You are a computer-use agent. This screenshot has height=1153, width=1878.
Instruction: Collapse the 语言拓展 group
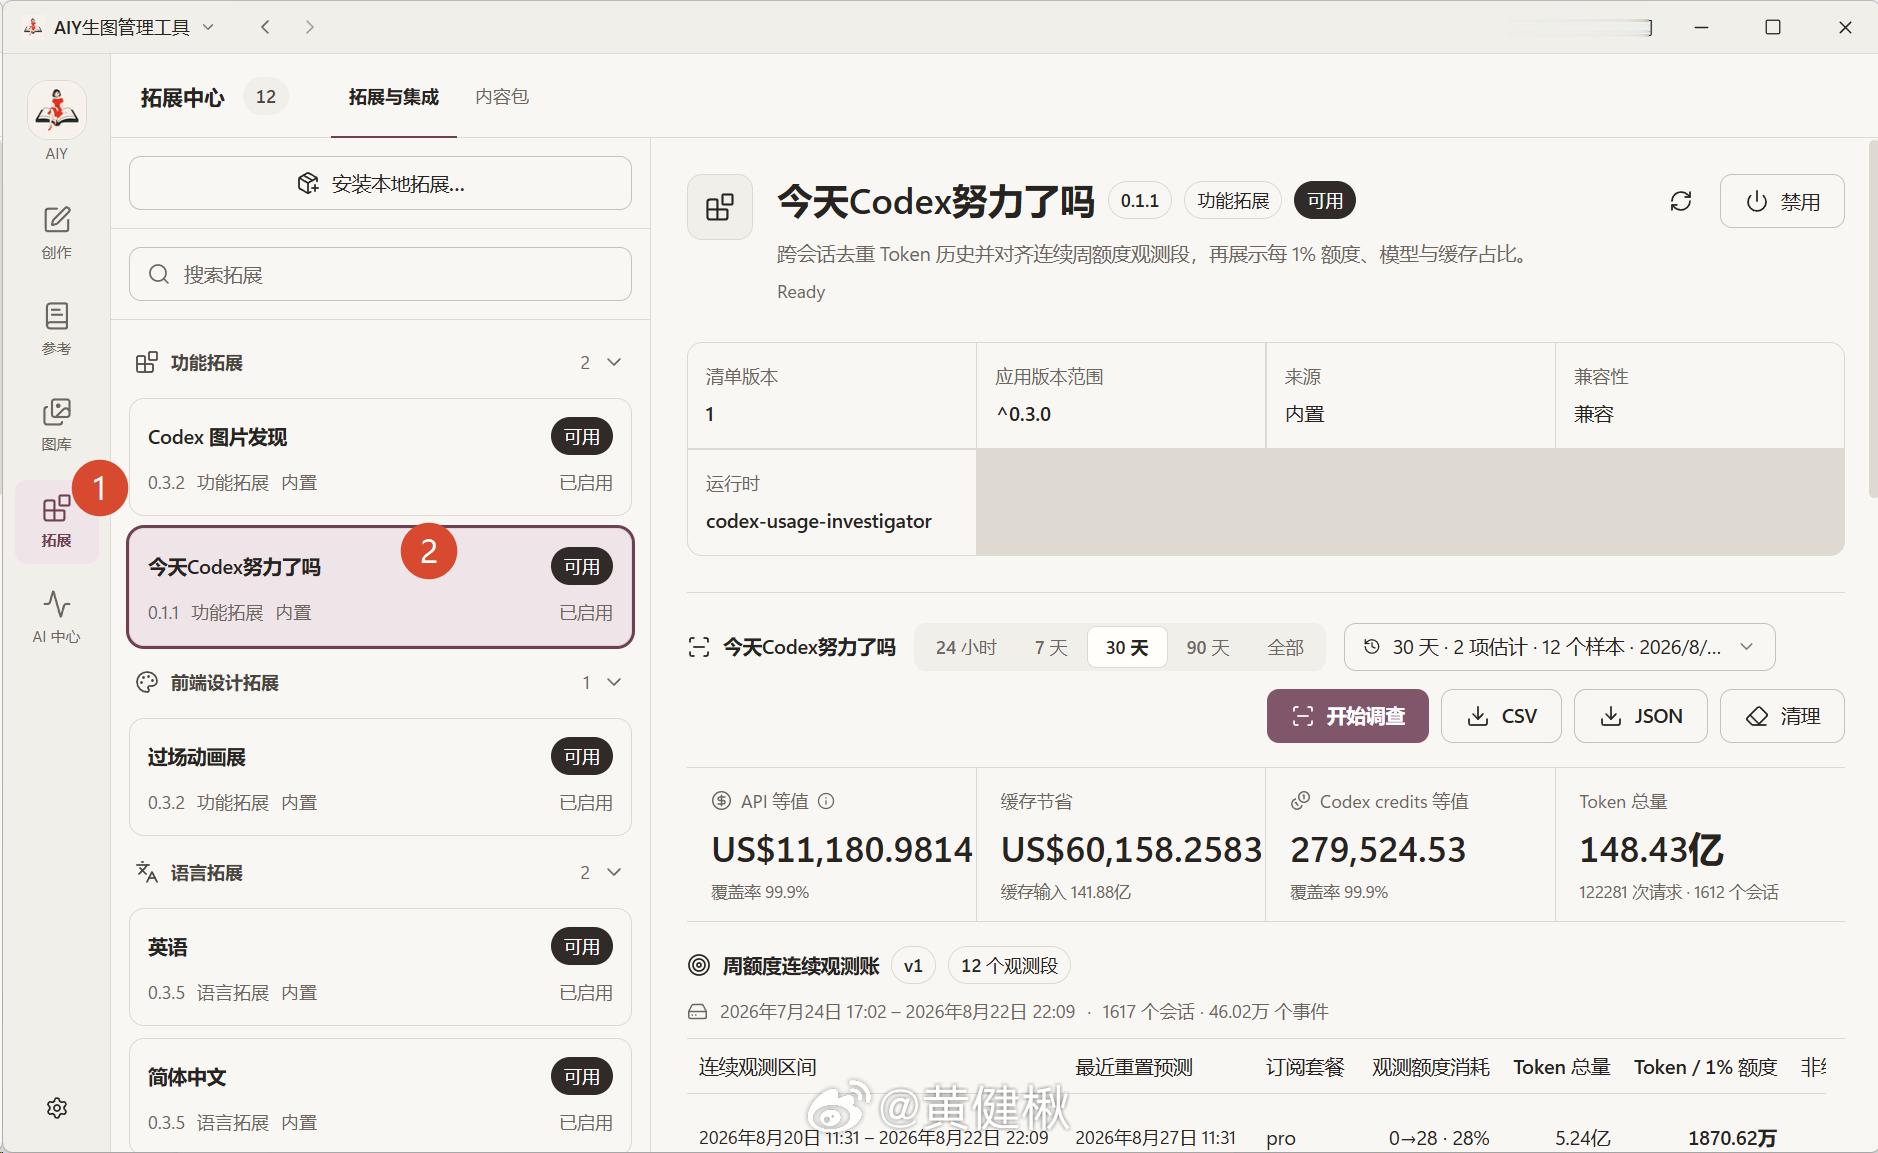(x=614, y=872)
